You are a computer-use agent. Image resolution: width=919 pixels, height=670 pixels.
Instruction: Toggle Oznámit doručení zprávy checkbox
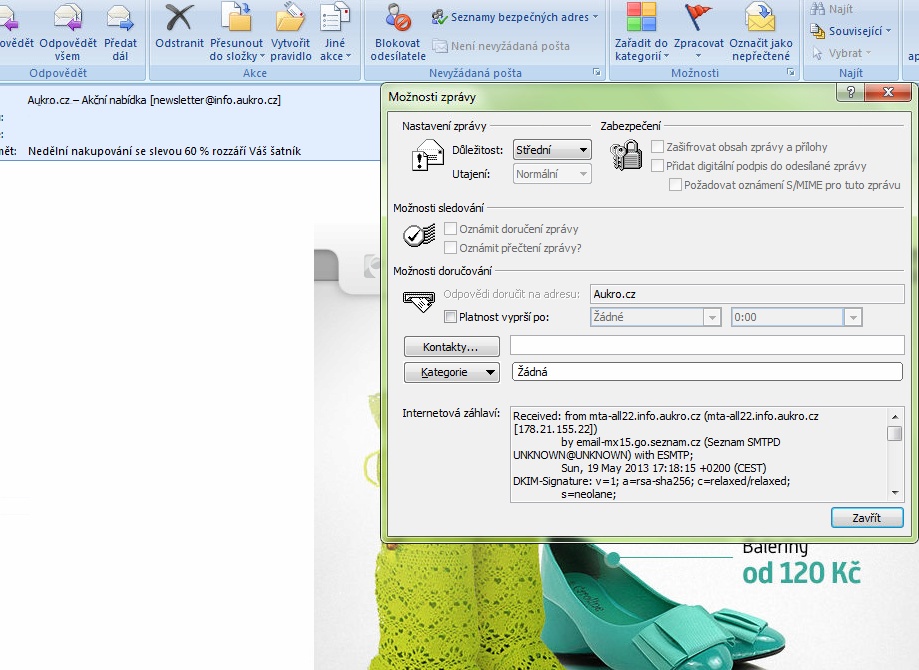pyautogui.click(x=450, y=229)
